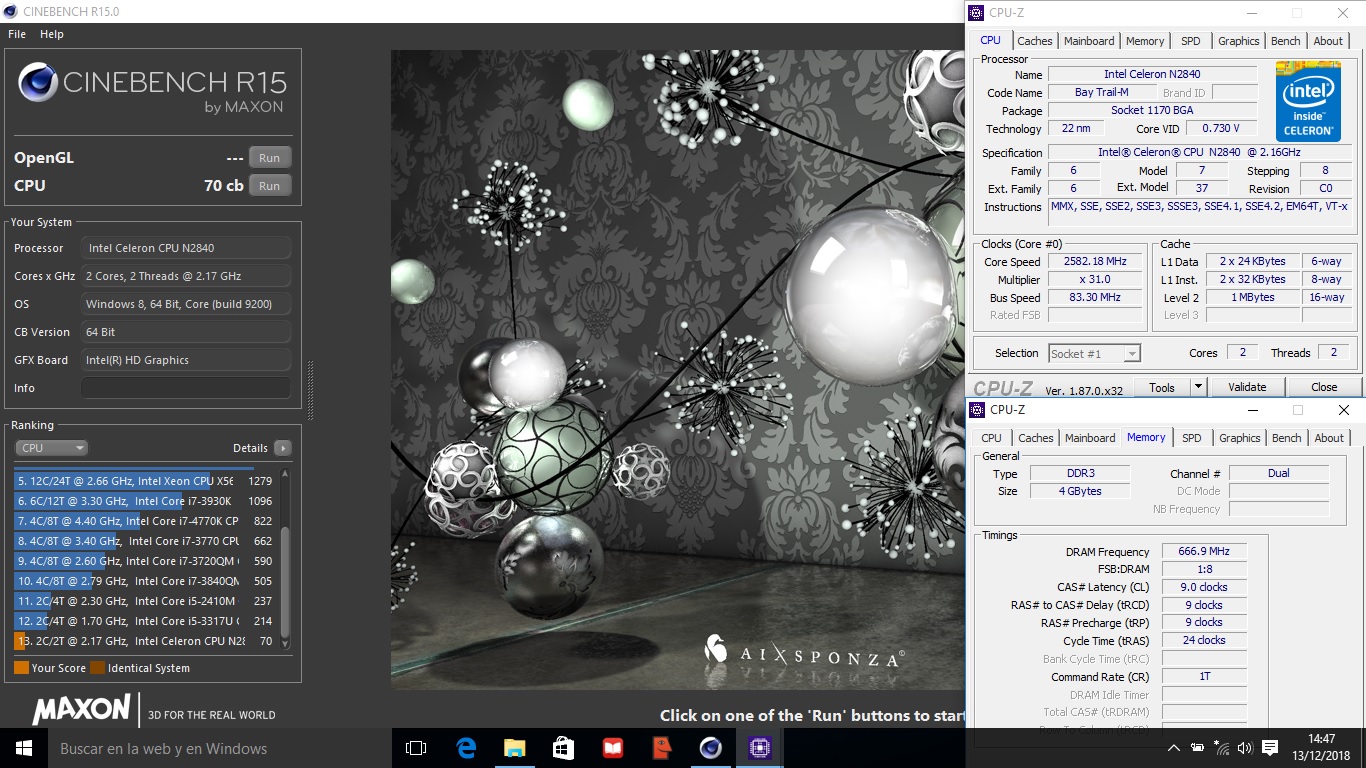Image resolution: width=1366 pixels, height=768 pixels.
Task: Open Caches tab in upper CPU-Z
Action: (1034, 41)
